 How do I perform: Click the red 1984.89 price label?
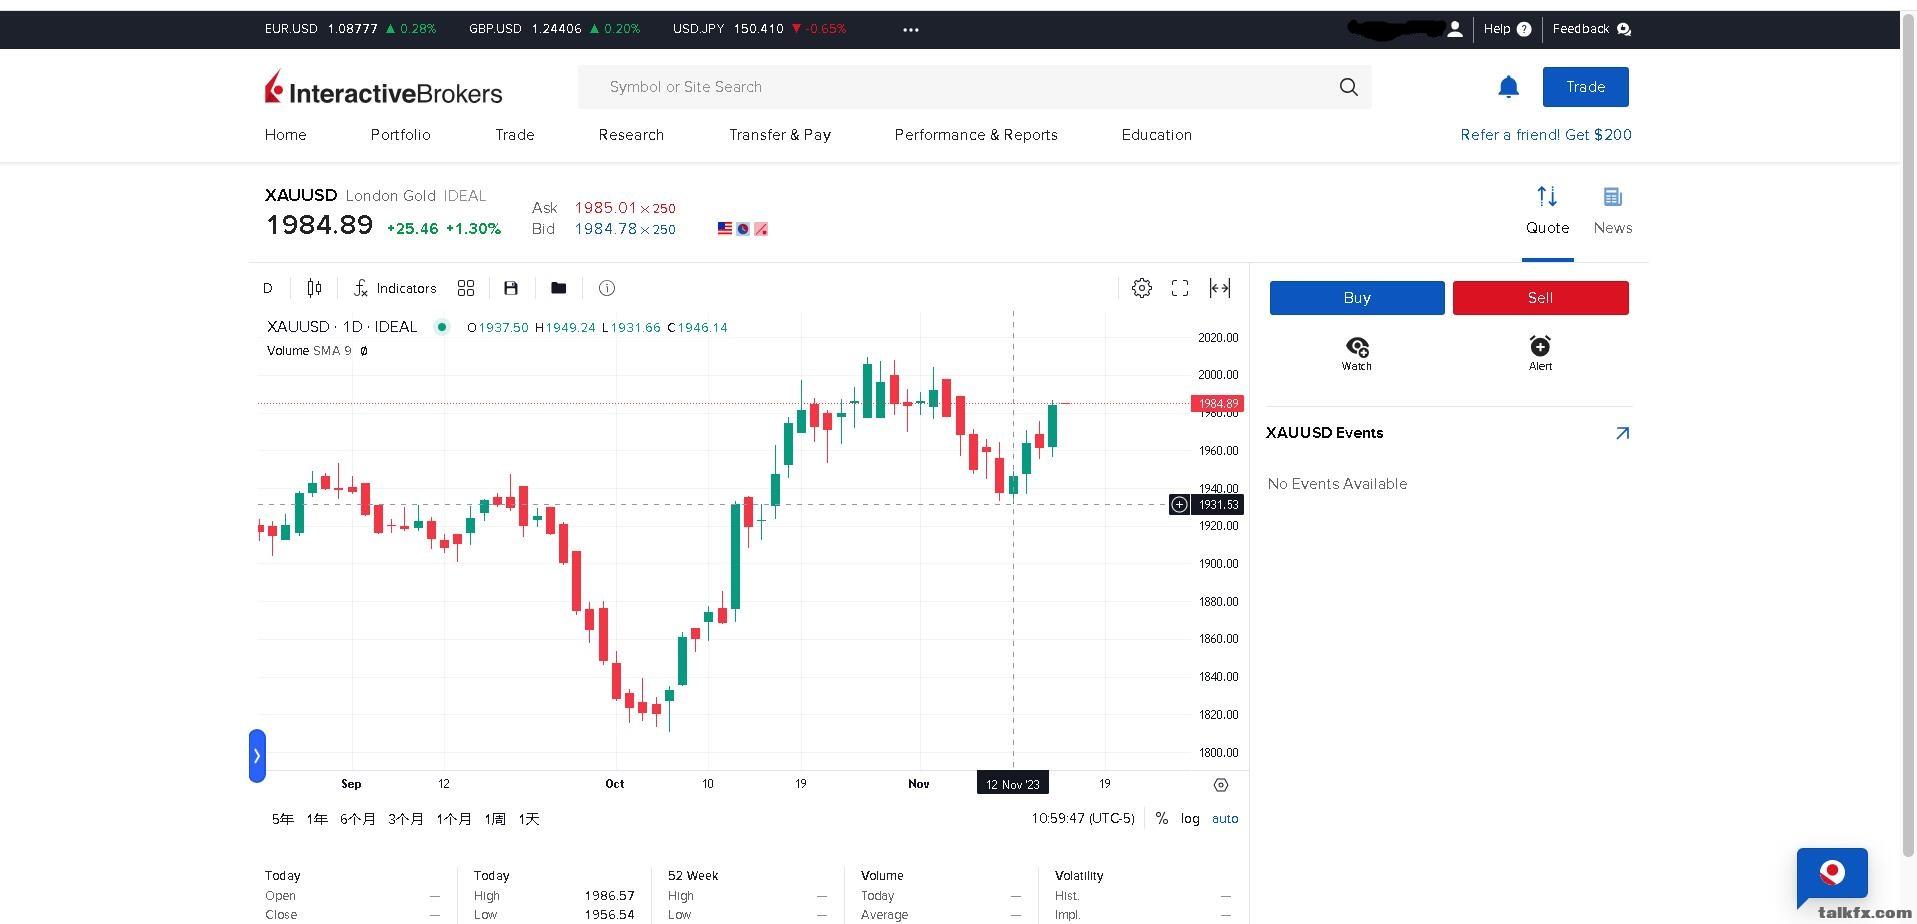click(x=1217, y=404)
